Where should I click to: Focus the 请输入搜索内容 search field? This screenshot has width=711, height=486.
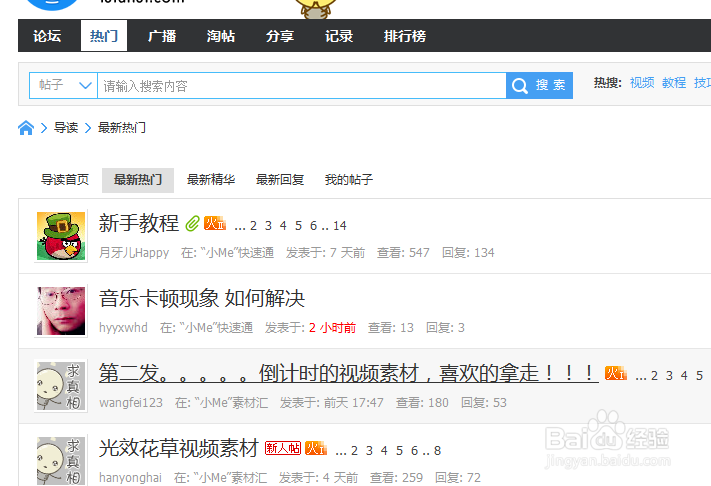pyautogui.click(x=302, y=85)
